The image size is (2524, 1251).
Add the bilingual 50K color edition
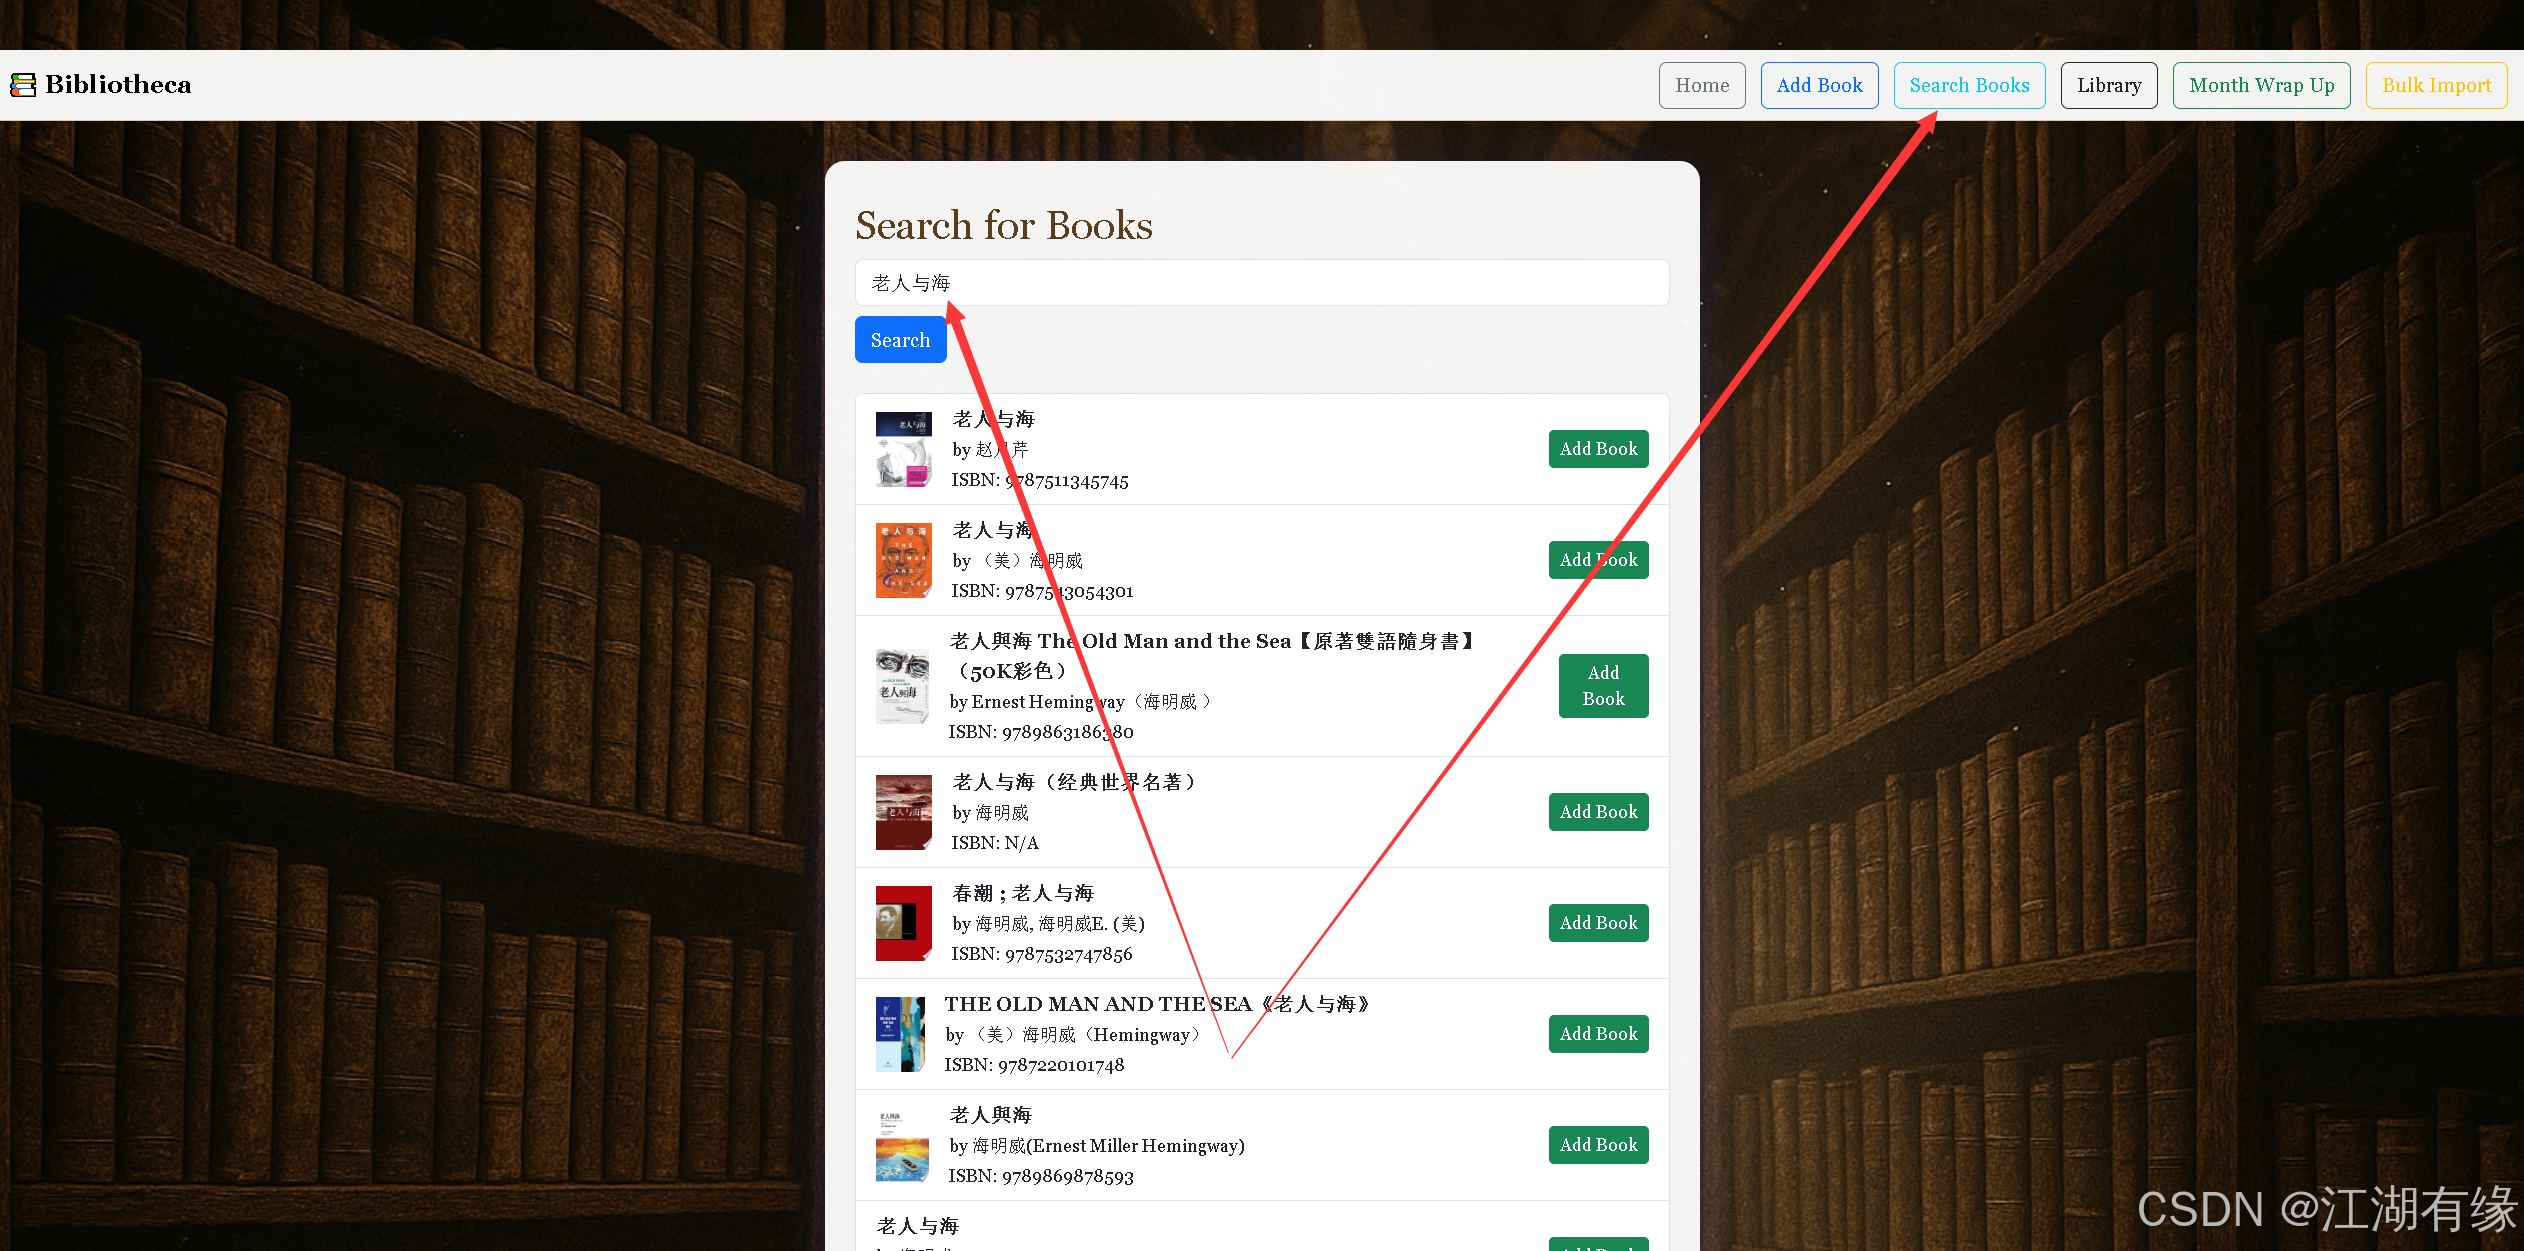pos(1602,686)
